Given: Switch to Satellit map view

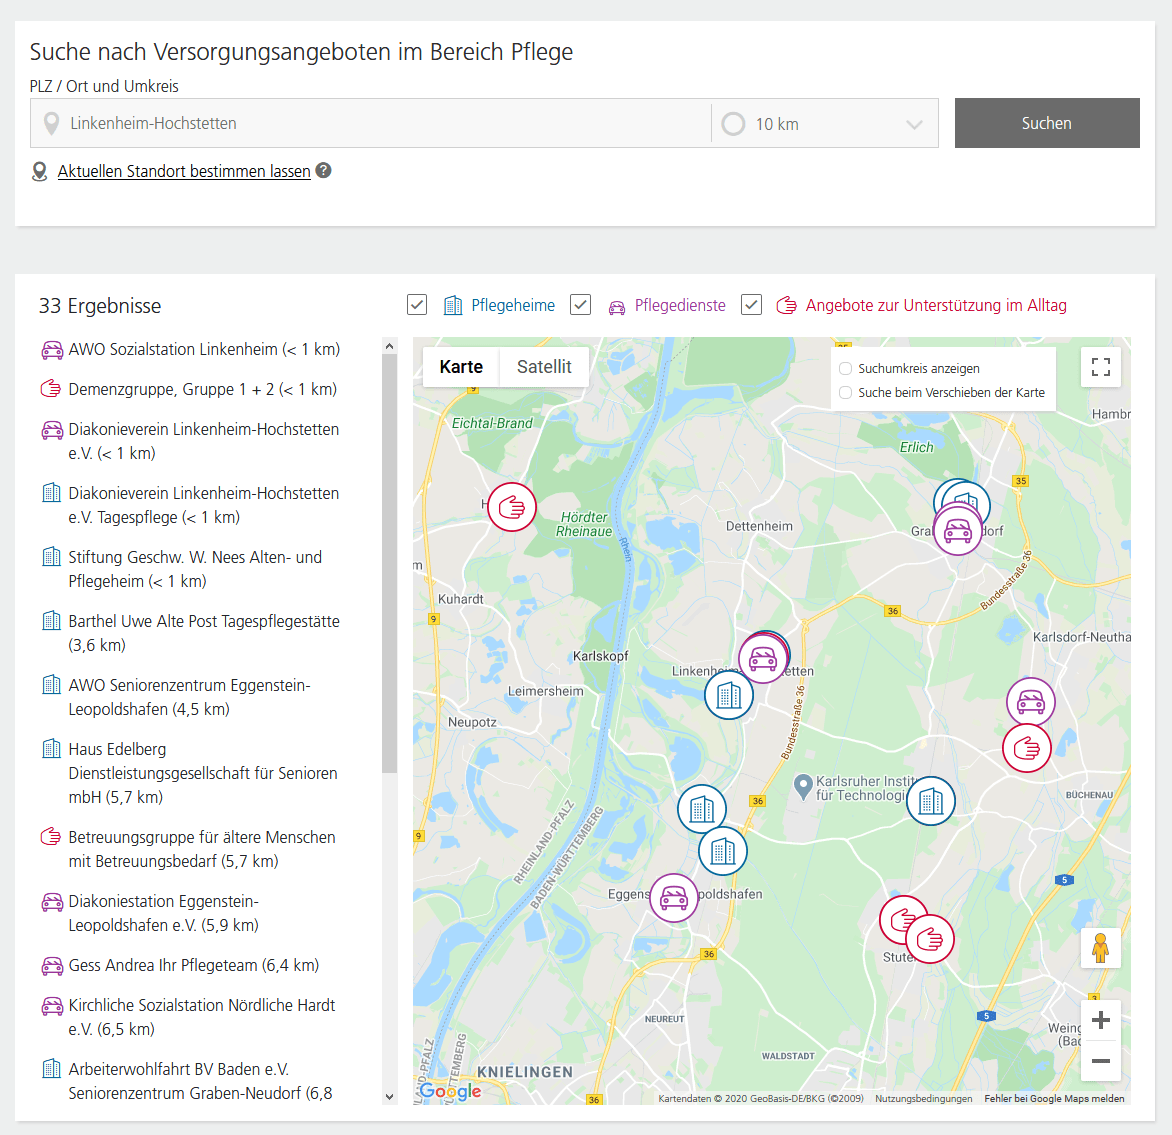Looking at the screenshot, I should click(x=544, y=367).
